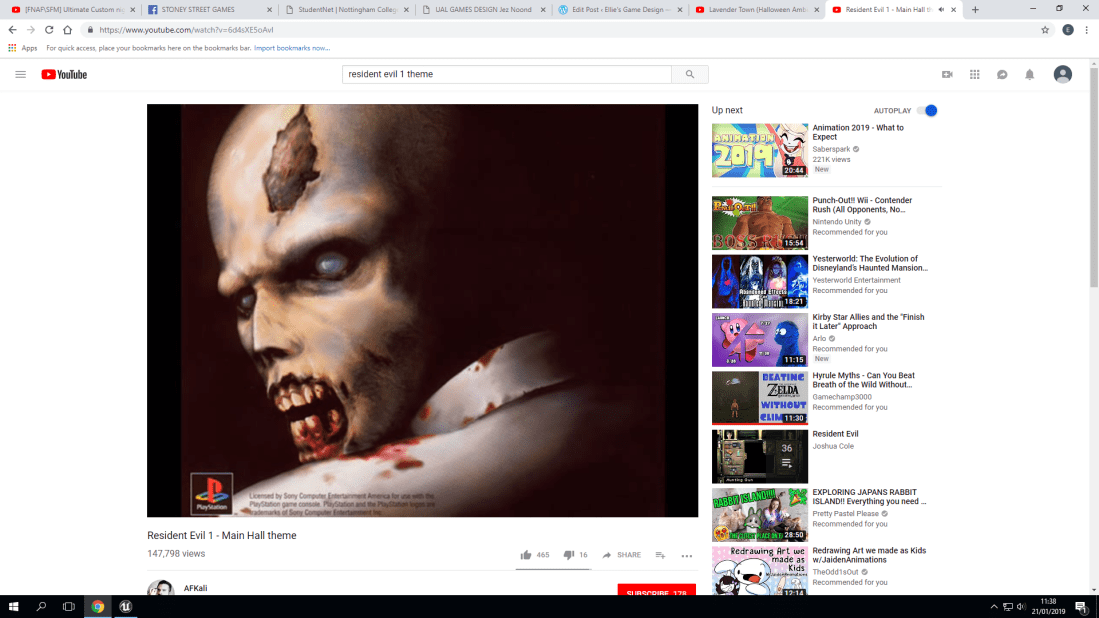The height and width of the screenshot is (618, 1099).
Task: Click the search magnifier button
Action: click(x=690, y=75)
